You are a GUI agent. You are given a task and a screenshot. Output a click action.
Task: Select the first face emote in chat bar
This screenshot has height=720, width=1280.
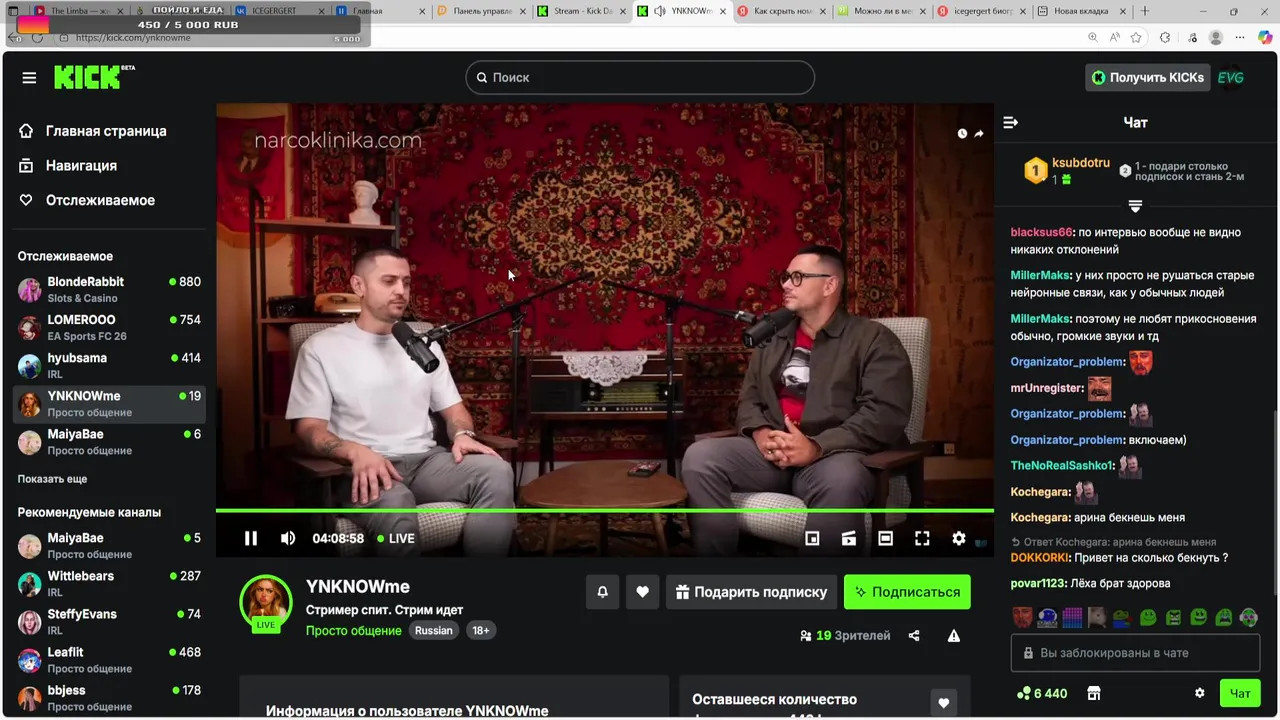point(1022,618)
